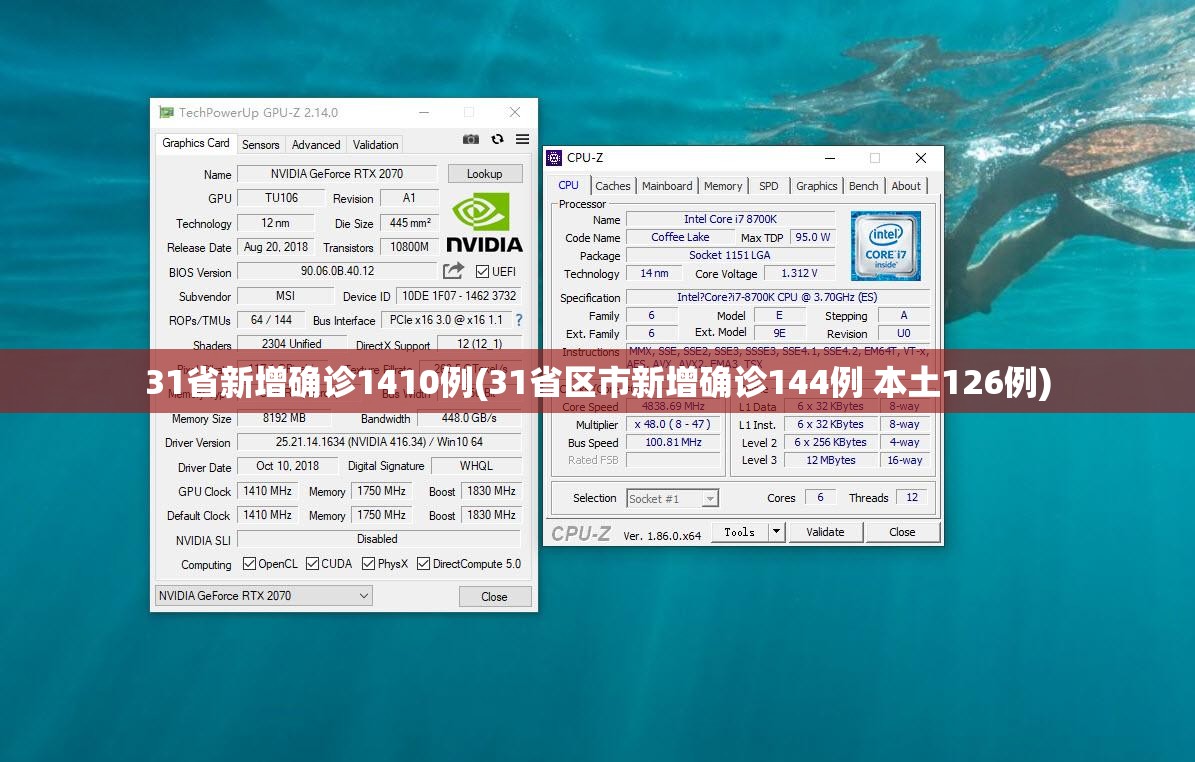Open the Socket #1 selection dropdown

(x=672, y=498)
